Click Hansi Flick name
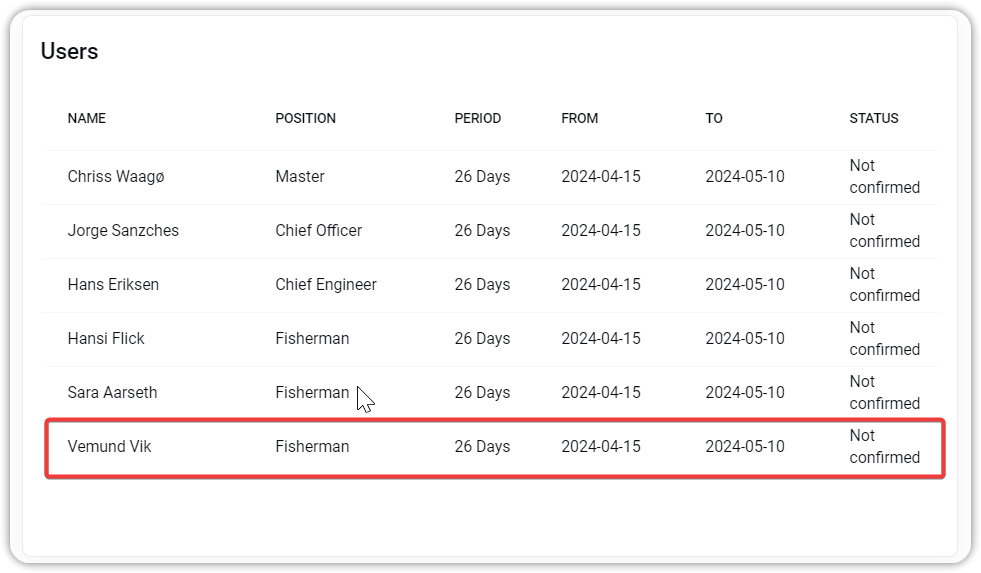 click(x=106, y=338)
